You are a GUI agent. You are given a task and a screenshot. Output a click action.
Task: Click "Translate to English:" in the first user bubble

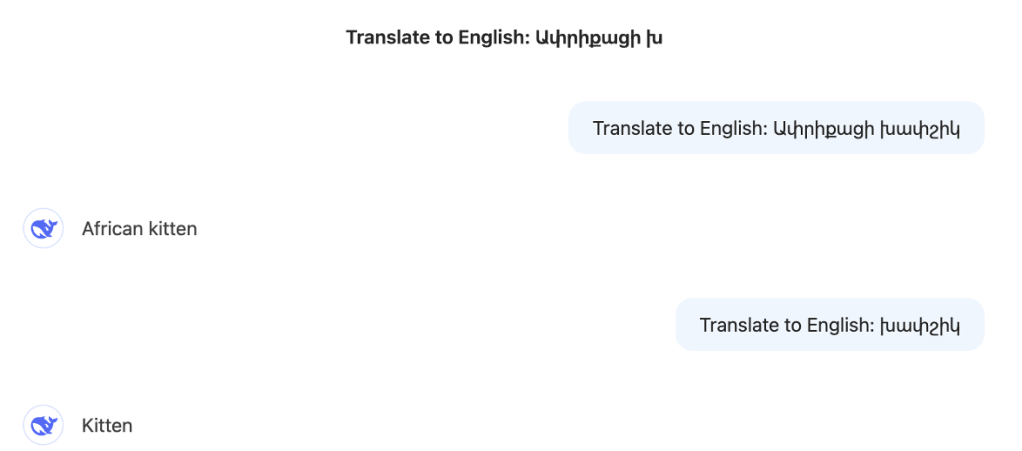pos(679,128)
